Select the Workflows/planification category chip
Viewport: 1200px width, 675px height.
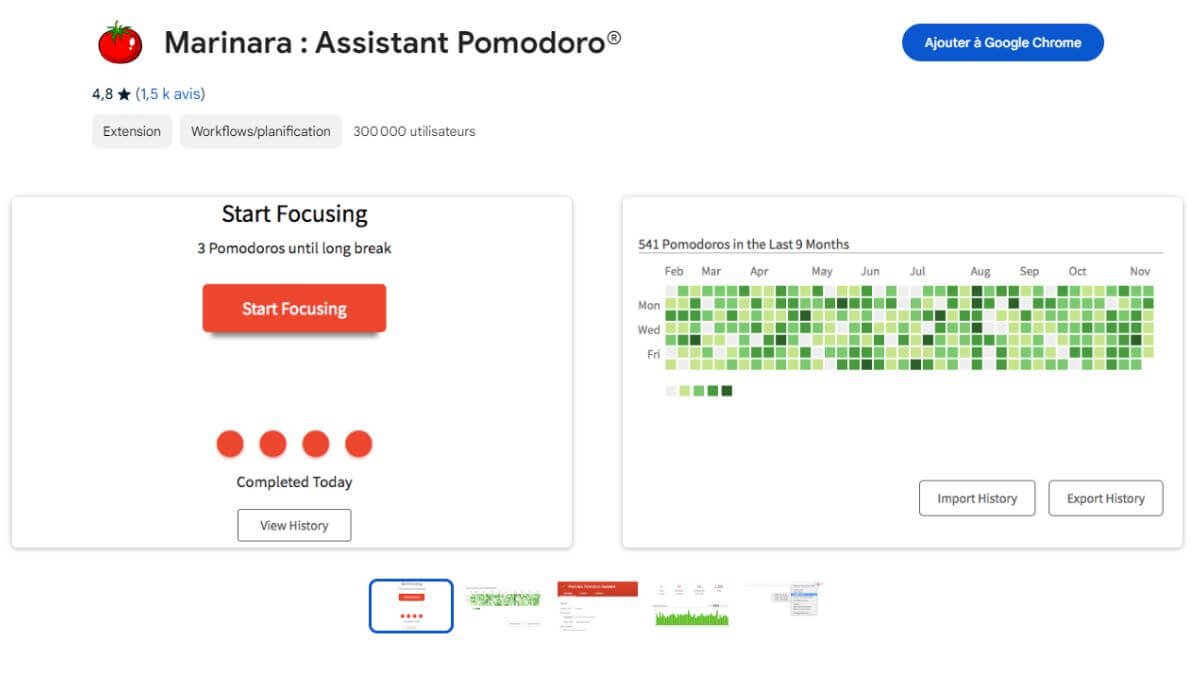tap(261, 131)
